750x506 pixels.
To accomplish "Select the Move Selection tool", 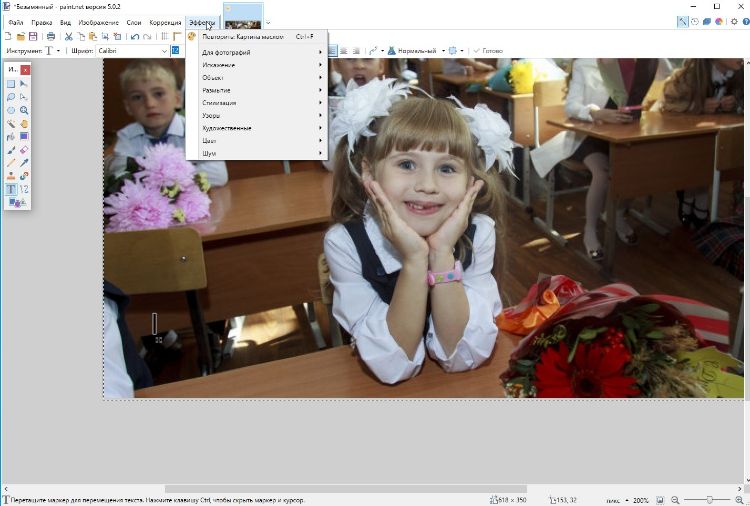I will coord(24,97).
